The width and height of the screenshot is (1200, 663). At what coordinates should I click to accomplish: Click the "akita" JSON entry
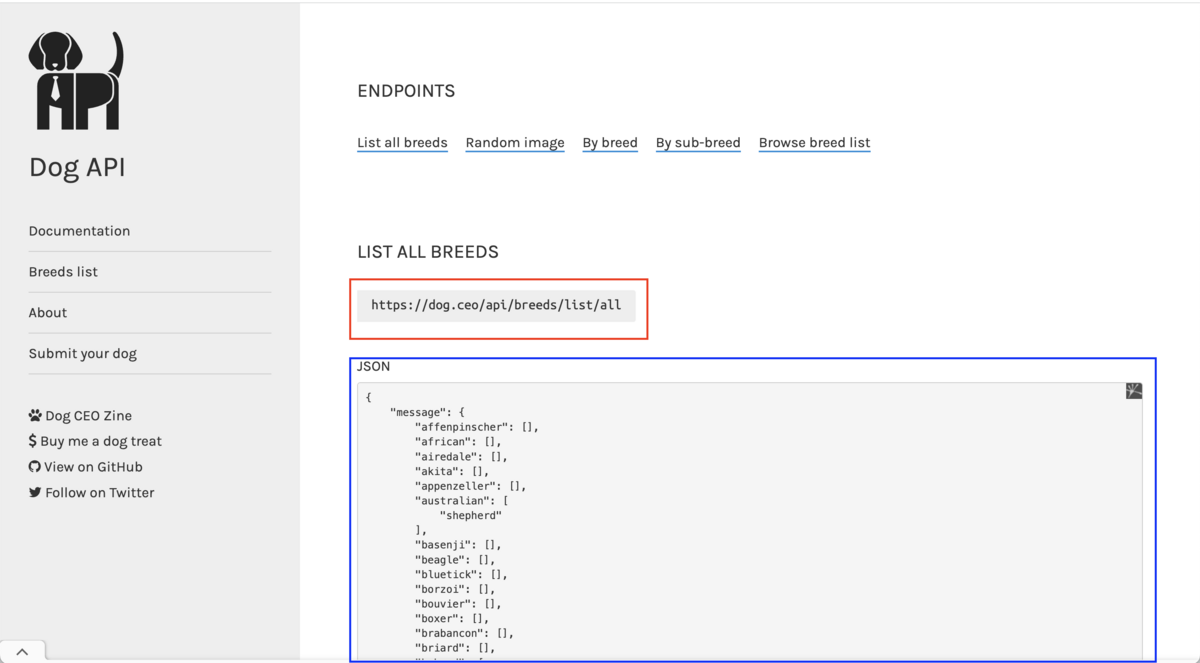(x=452, y=471)
